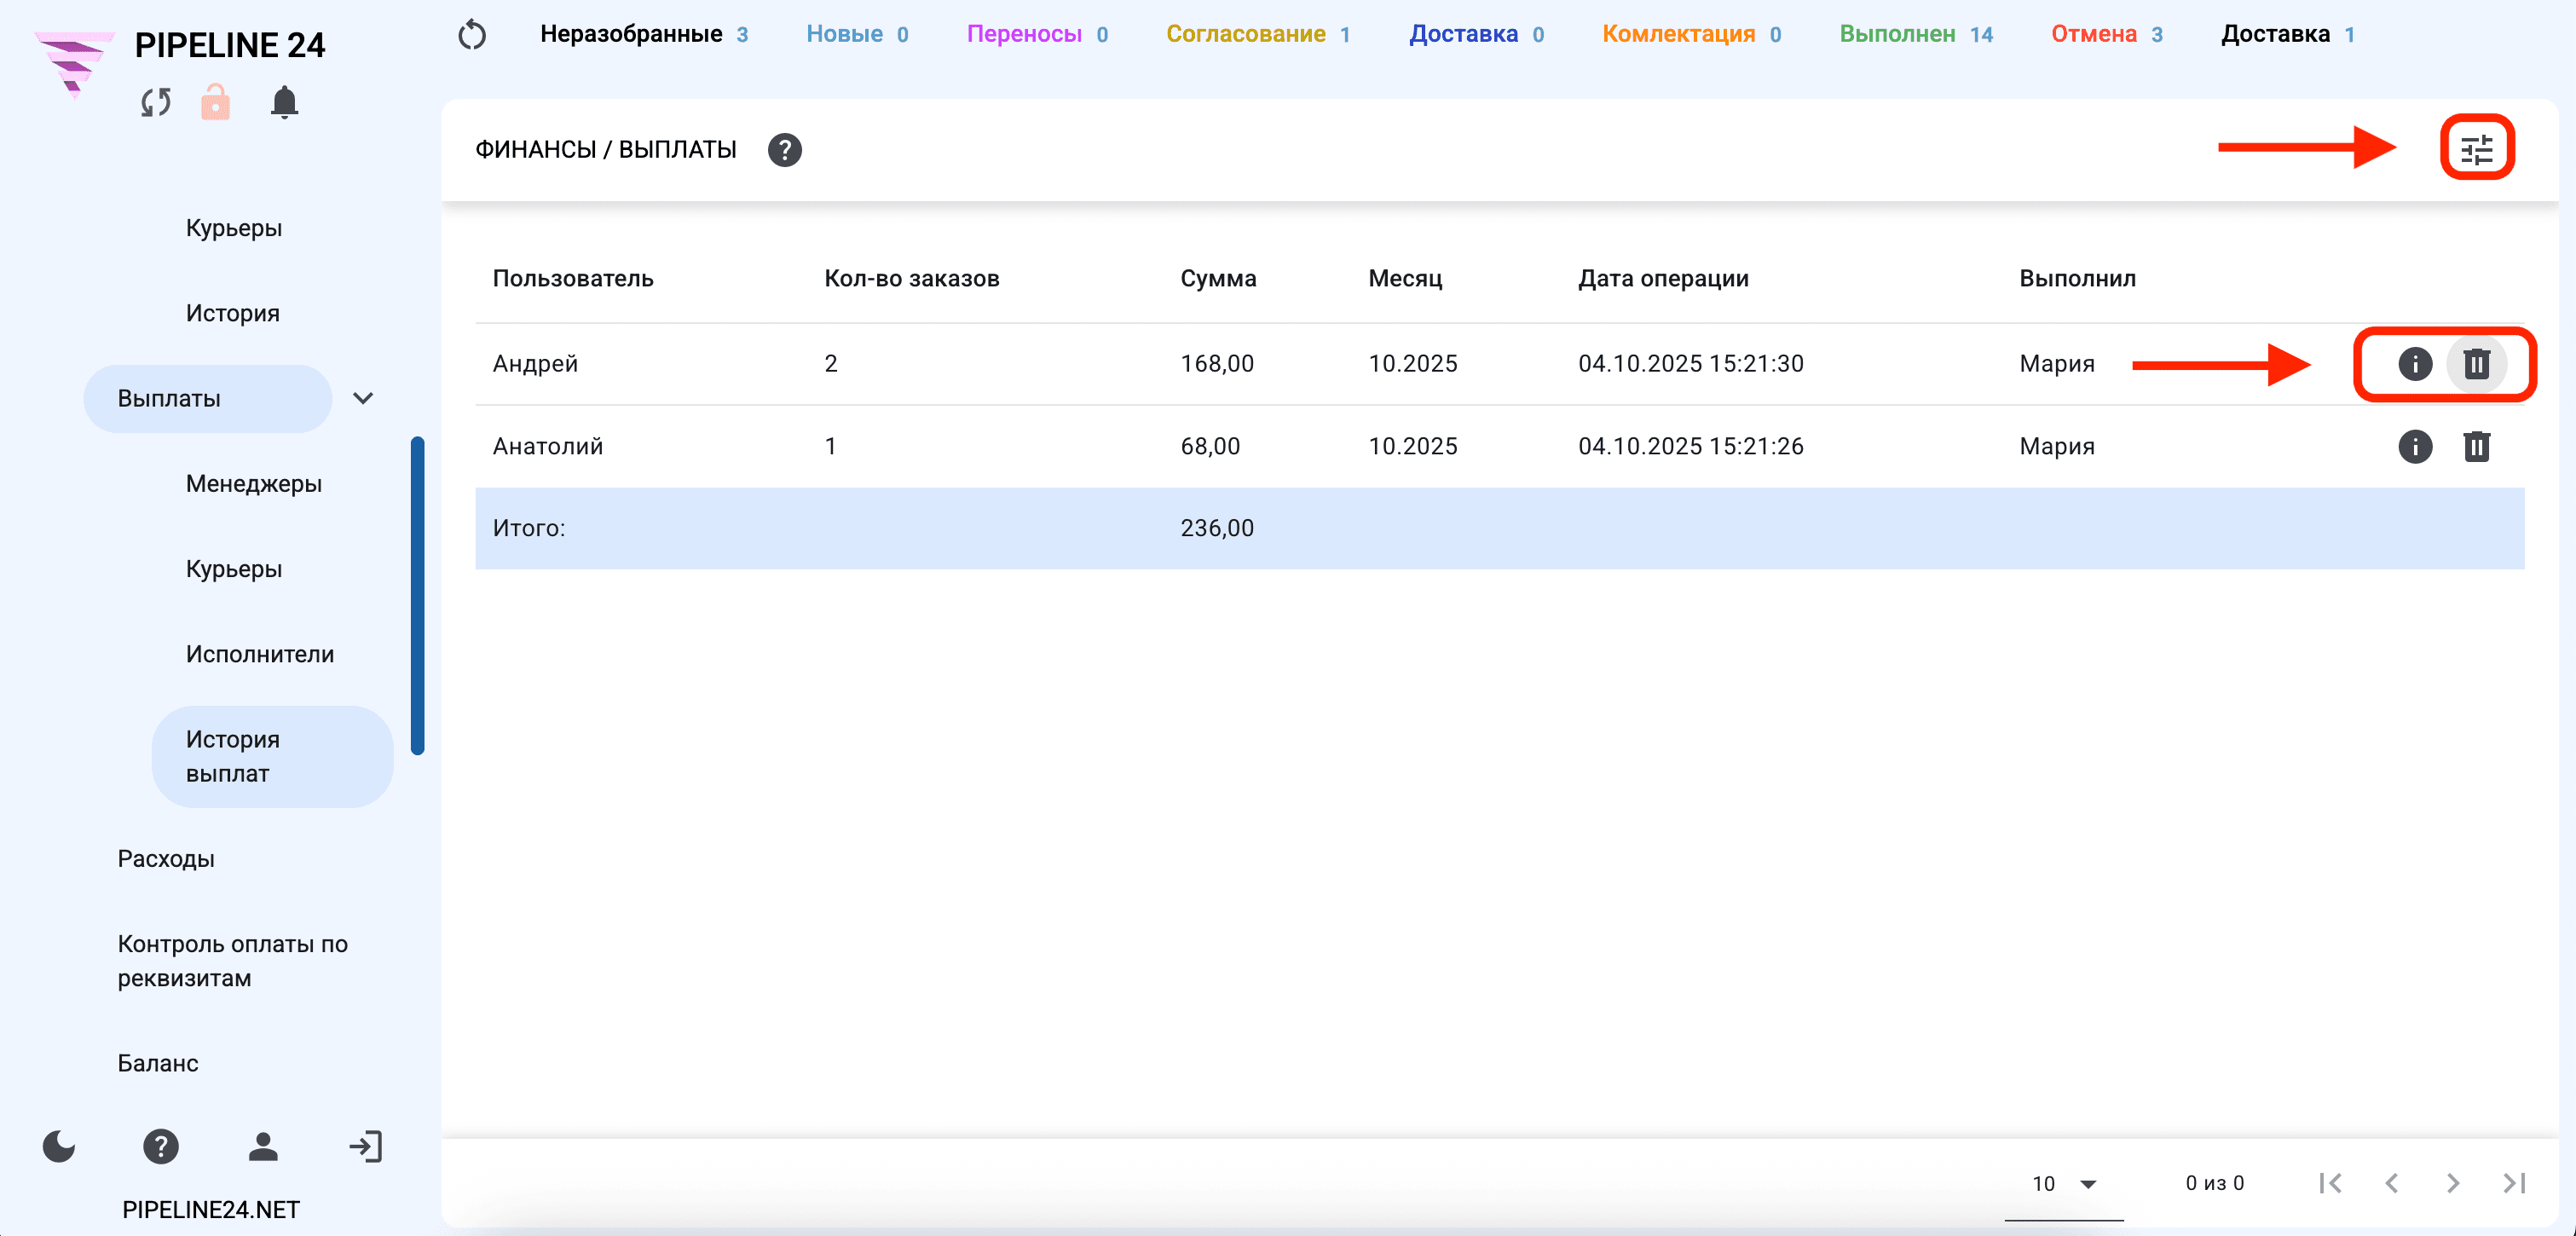
Task: Delete Анатолий's payout with the trash icon
Action: click(x=2476, y=446)
